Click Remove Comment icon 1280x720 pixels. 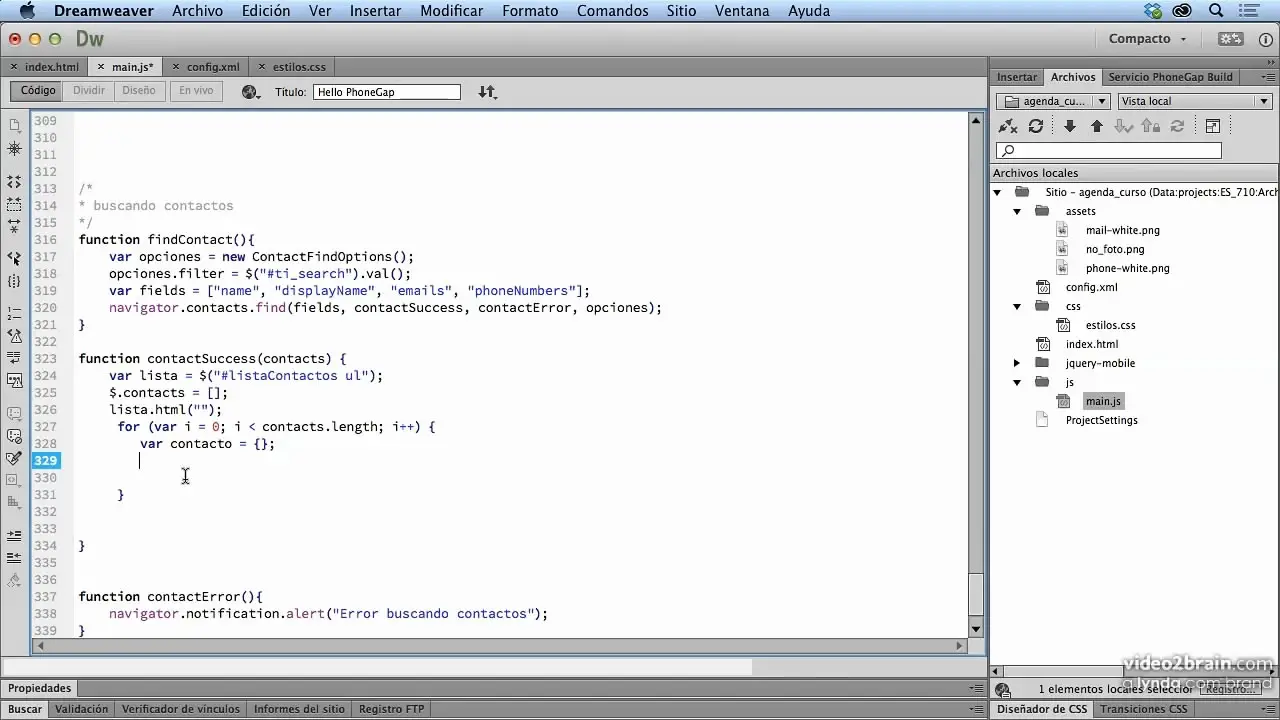14,436
